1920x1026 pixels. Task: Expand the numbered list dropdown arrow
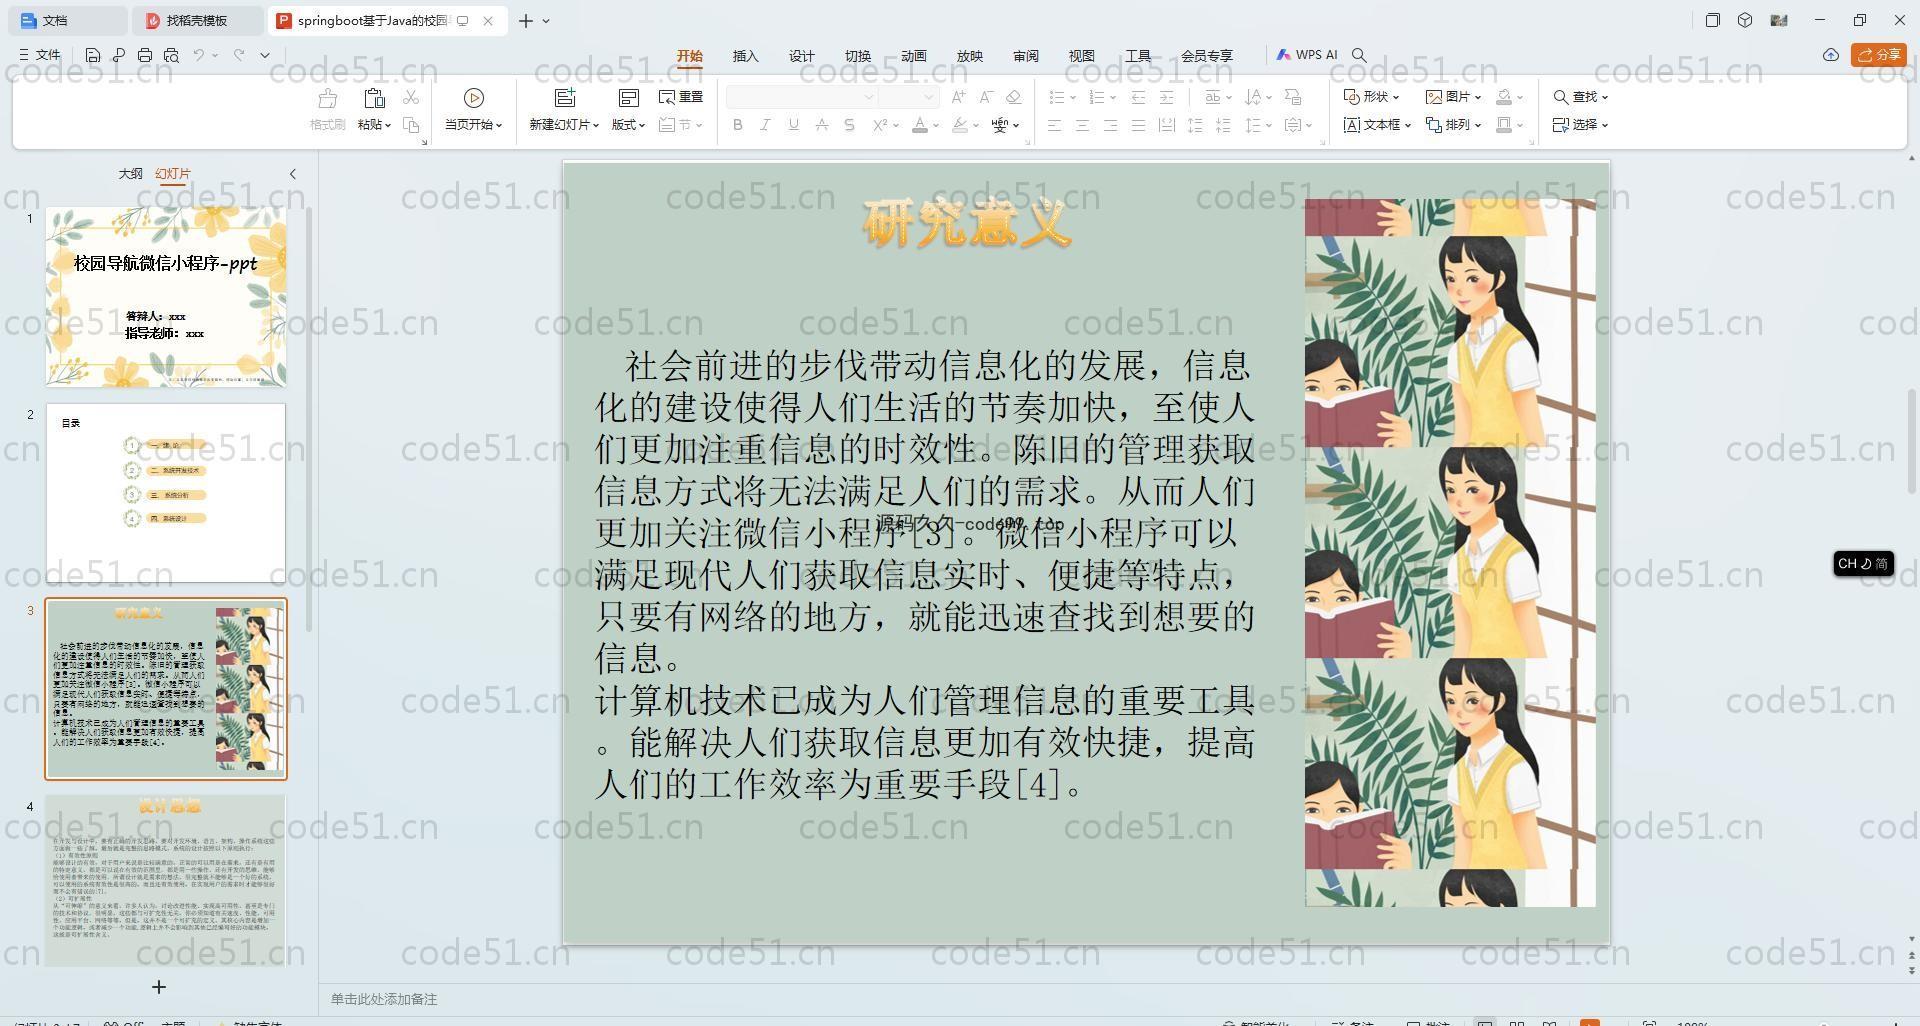pos(1113,97)
